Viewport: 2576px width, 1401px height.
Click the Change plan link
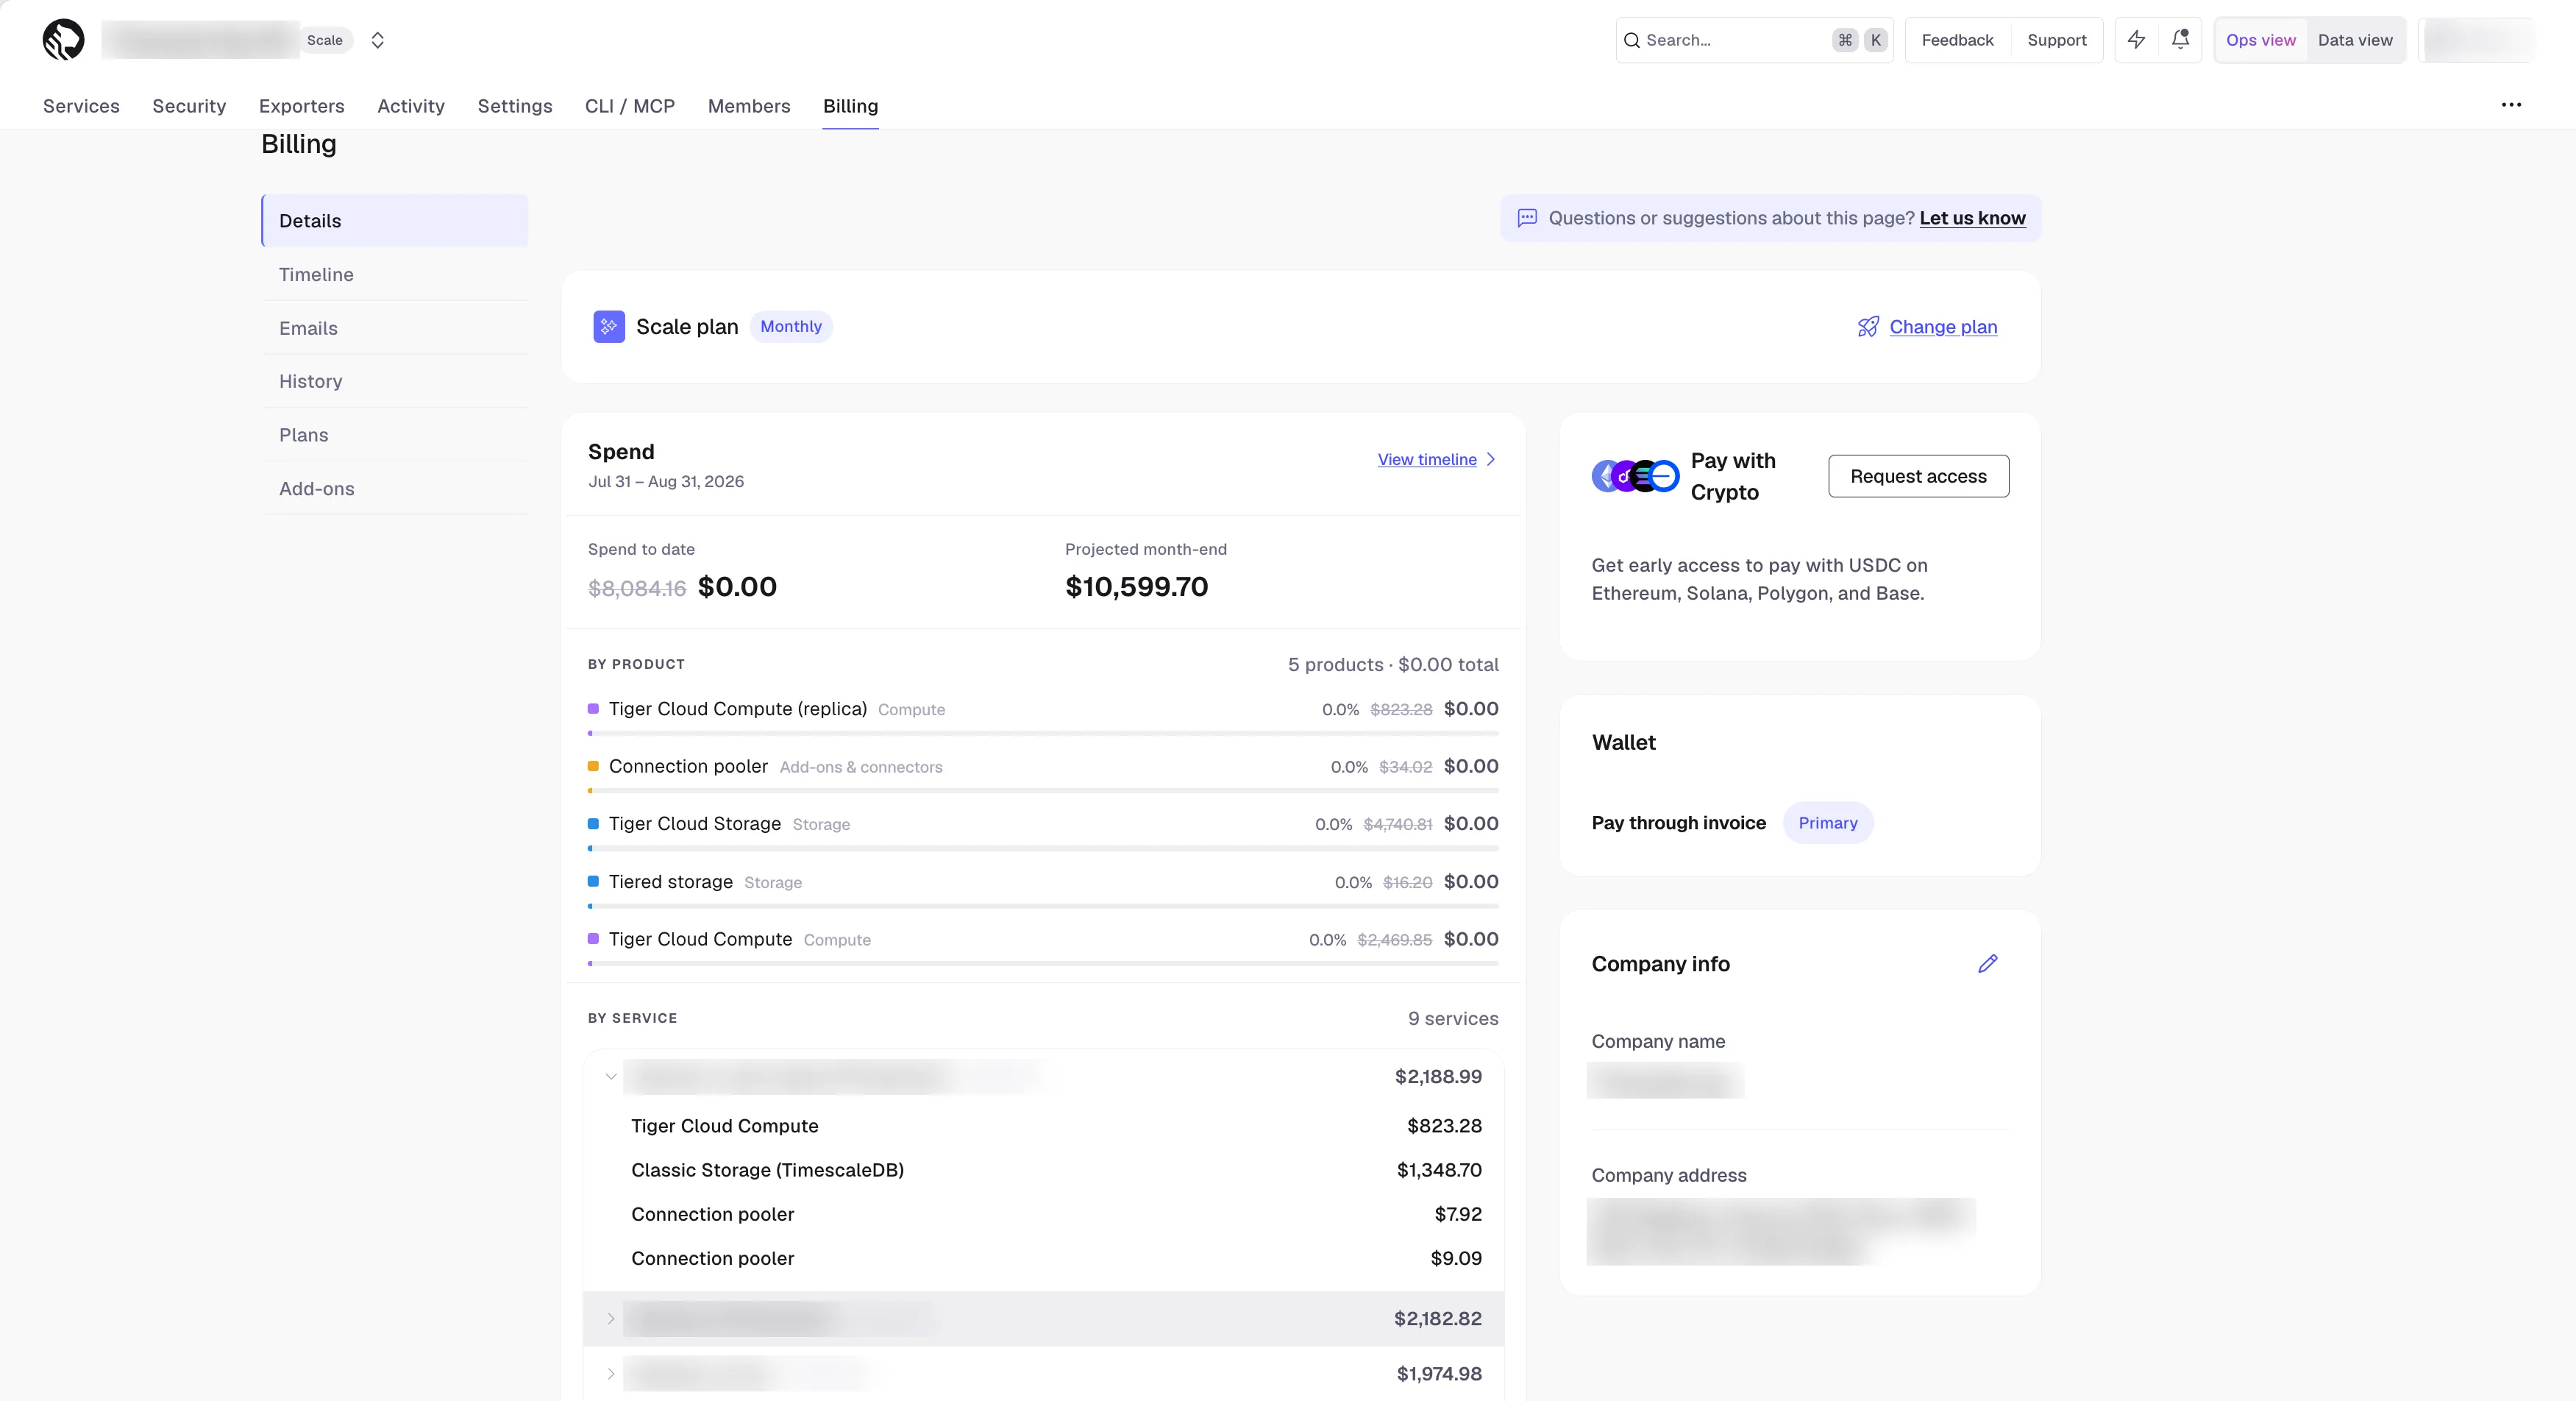[x=1943, y=327]
